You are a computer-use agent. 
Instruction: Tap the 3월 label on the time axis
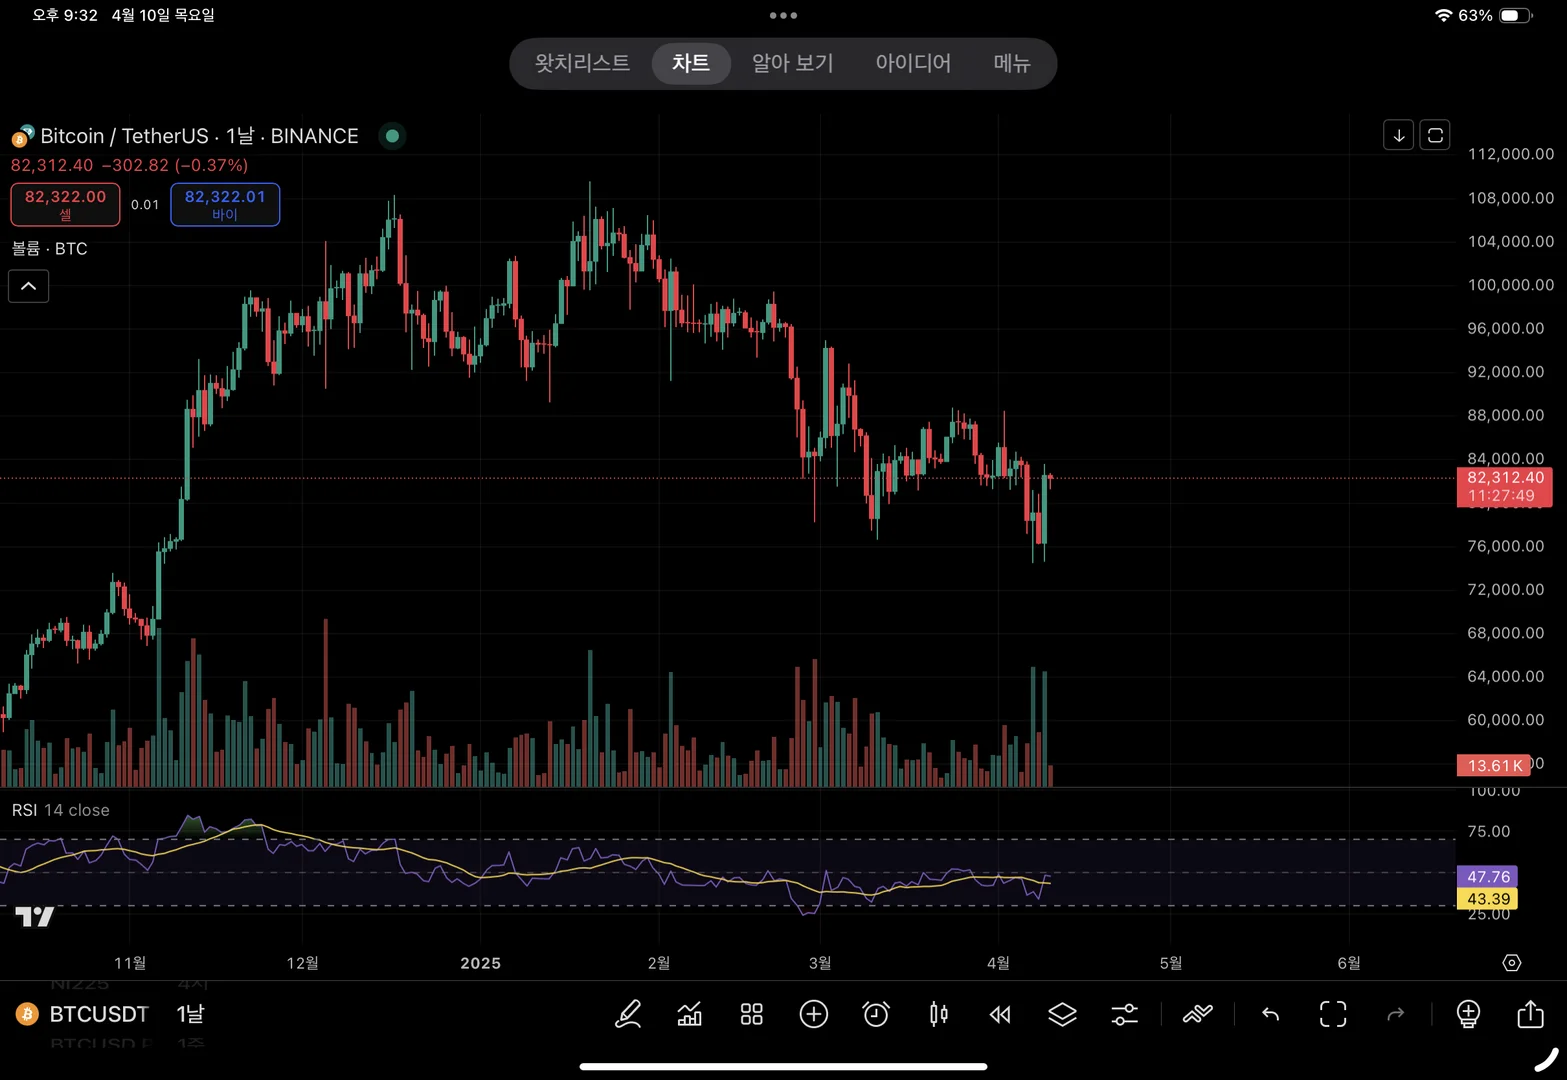point(820,963)
